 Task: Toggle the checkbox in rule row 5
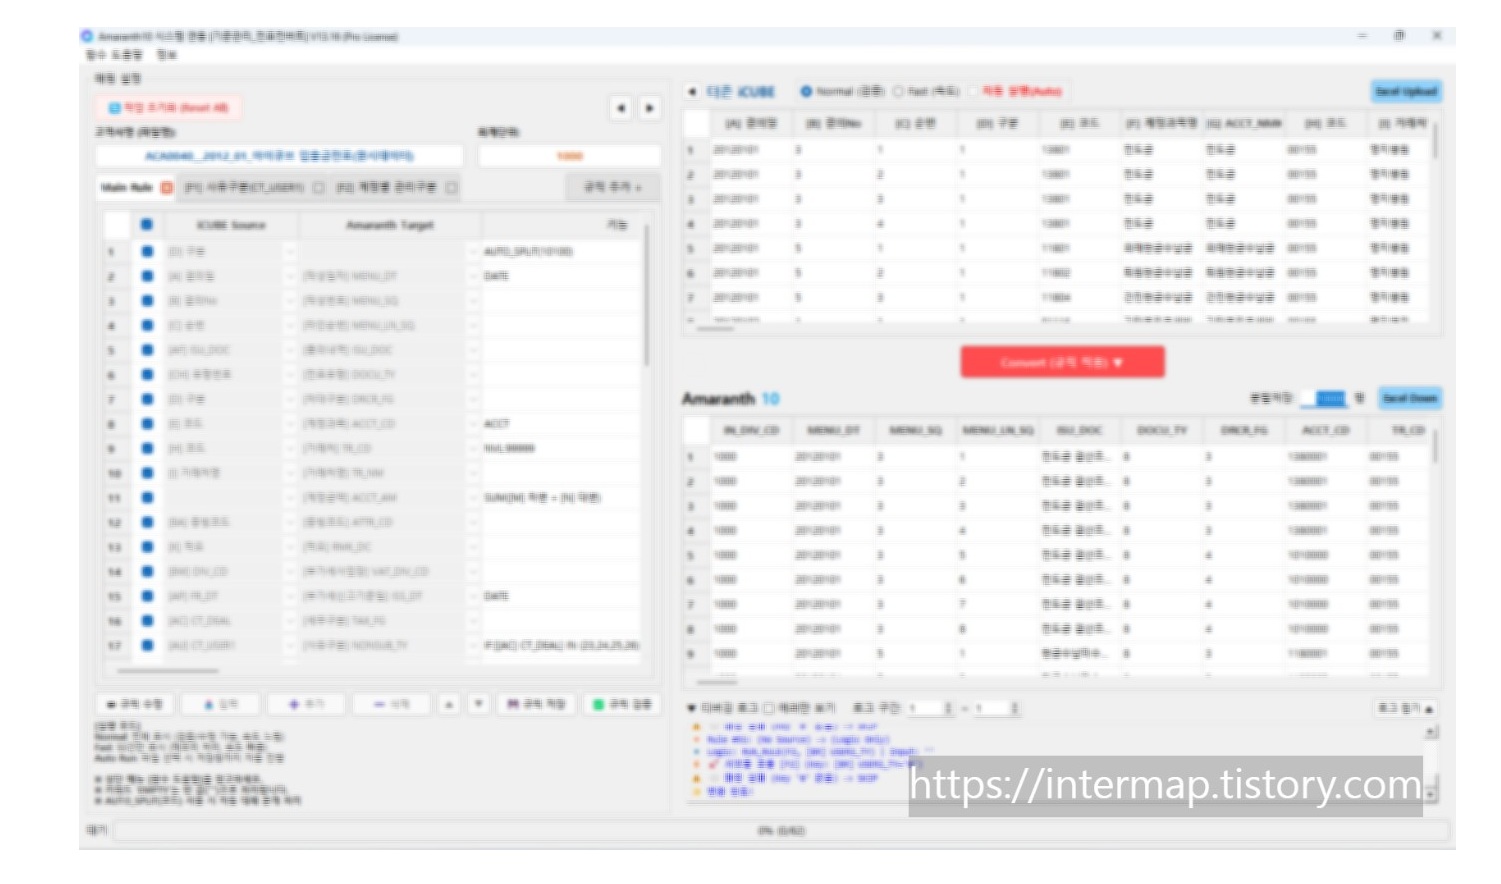(147, 350)
